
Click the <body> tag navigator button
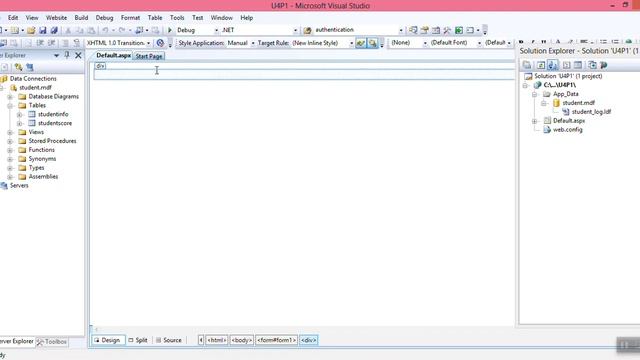click(x=242, y=340)
